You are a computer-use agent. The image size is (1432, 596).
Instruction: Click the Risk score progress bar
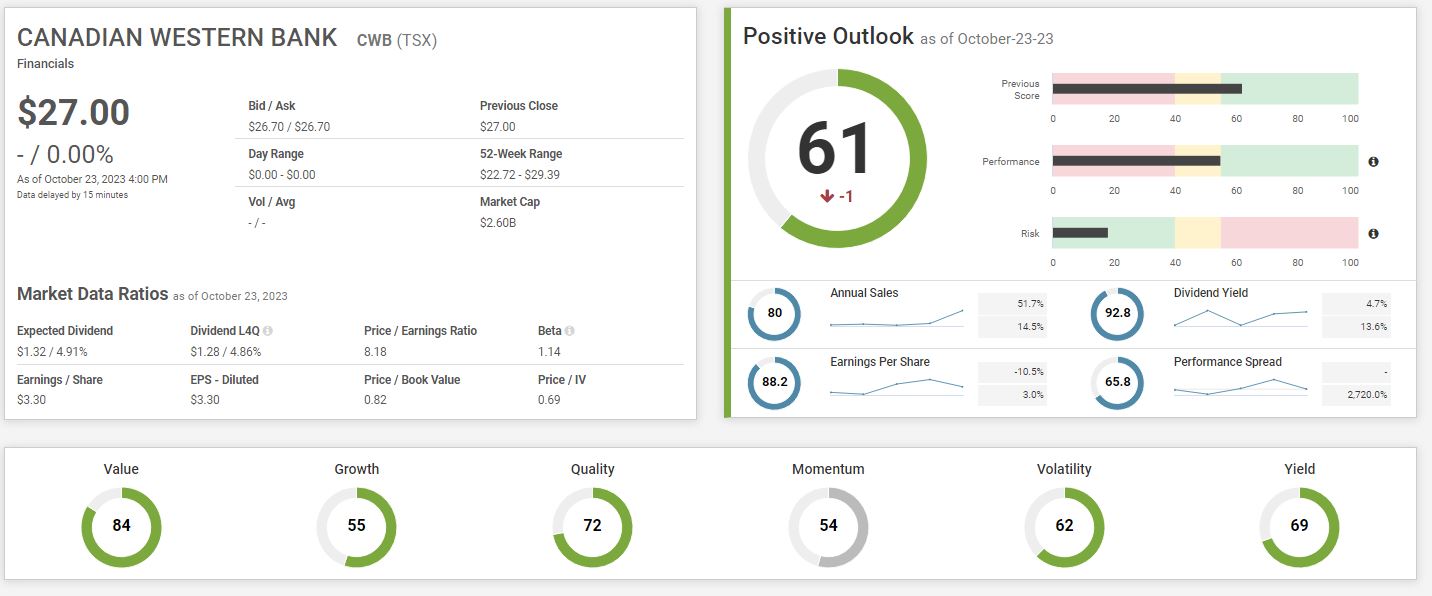coord(1205,233)
